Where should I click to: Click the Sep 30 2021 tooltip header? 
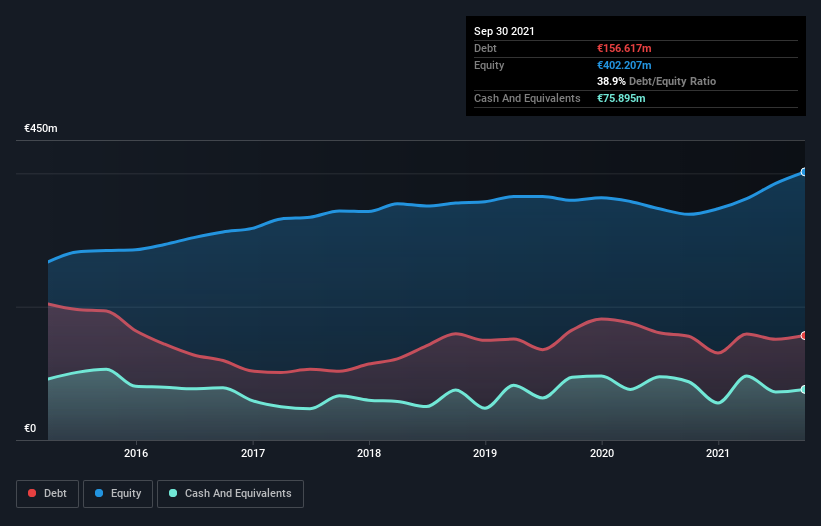(x=504, y=31)
